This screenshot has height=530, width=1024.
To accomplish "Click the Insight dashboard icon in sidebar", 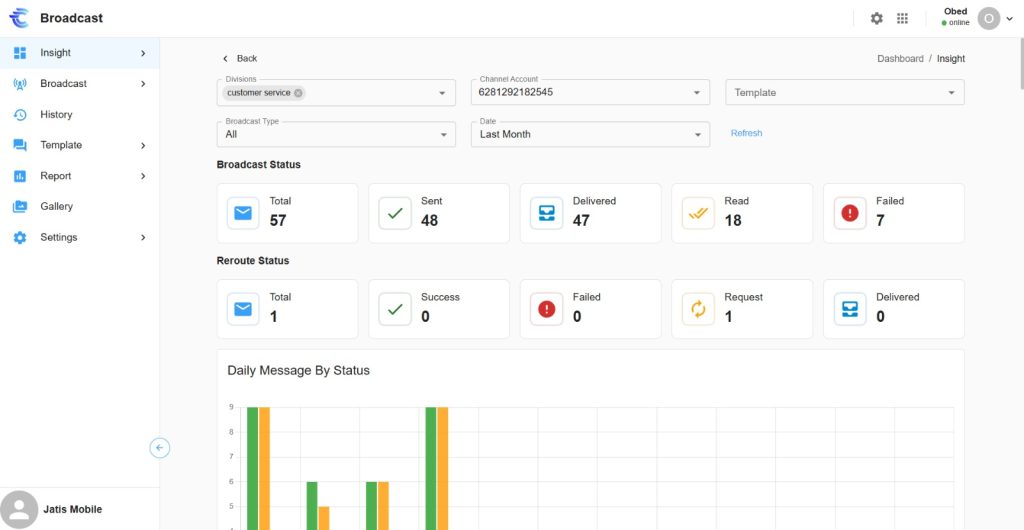I will [x=20, y=53].
